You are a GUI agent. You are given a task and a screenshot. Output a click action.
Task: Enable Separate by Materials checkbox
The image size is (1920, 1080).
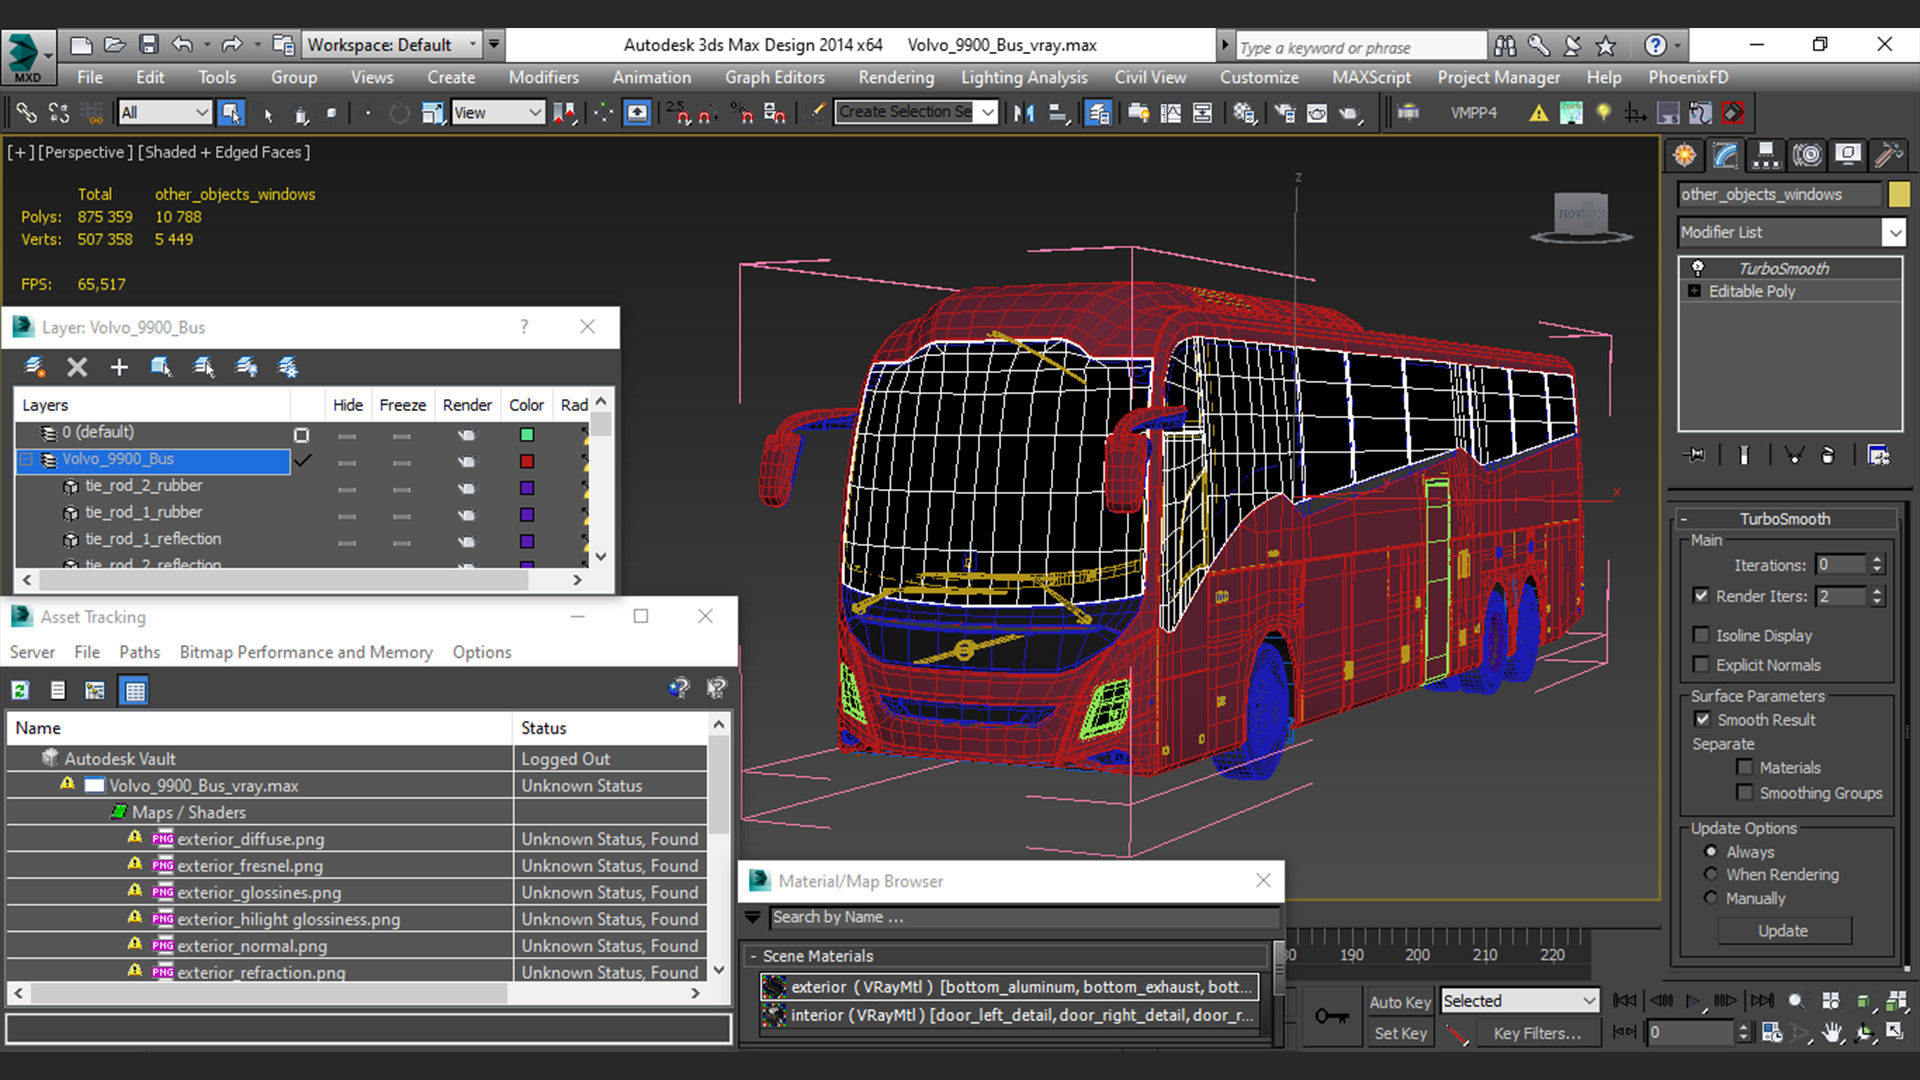tap(1744, 767)
